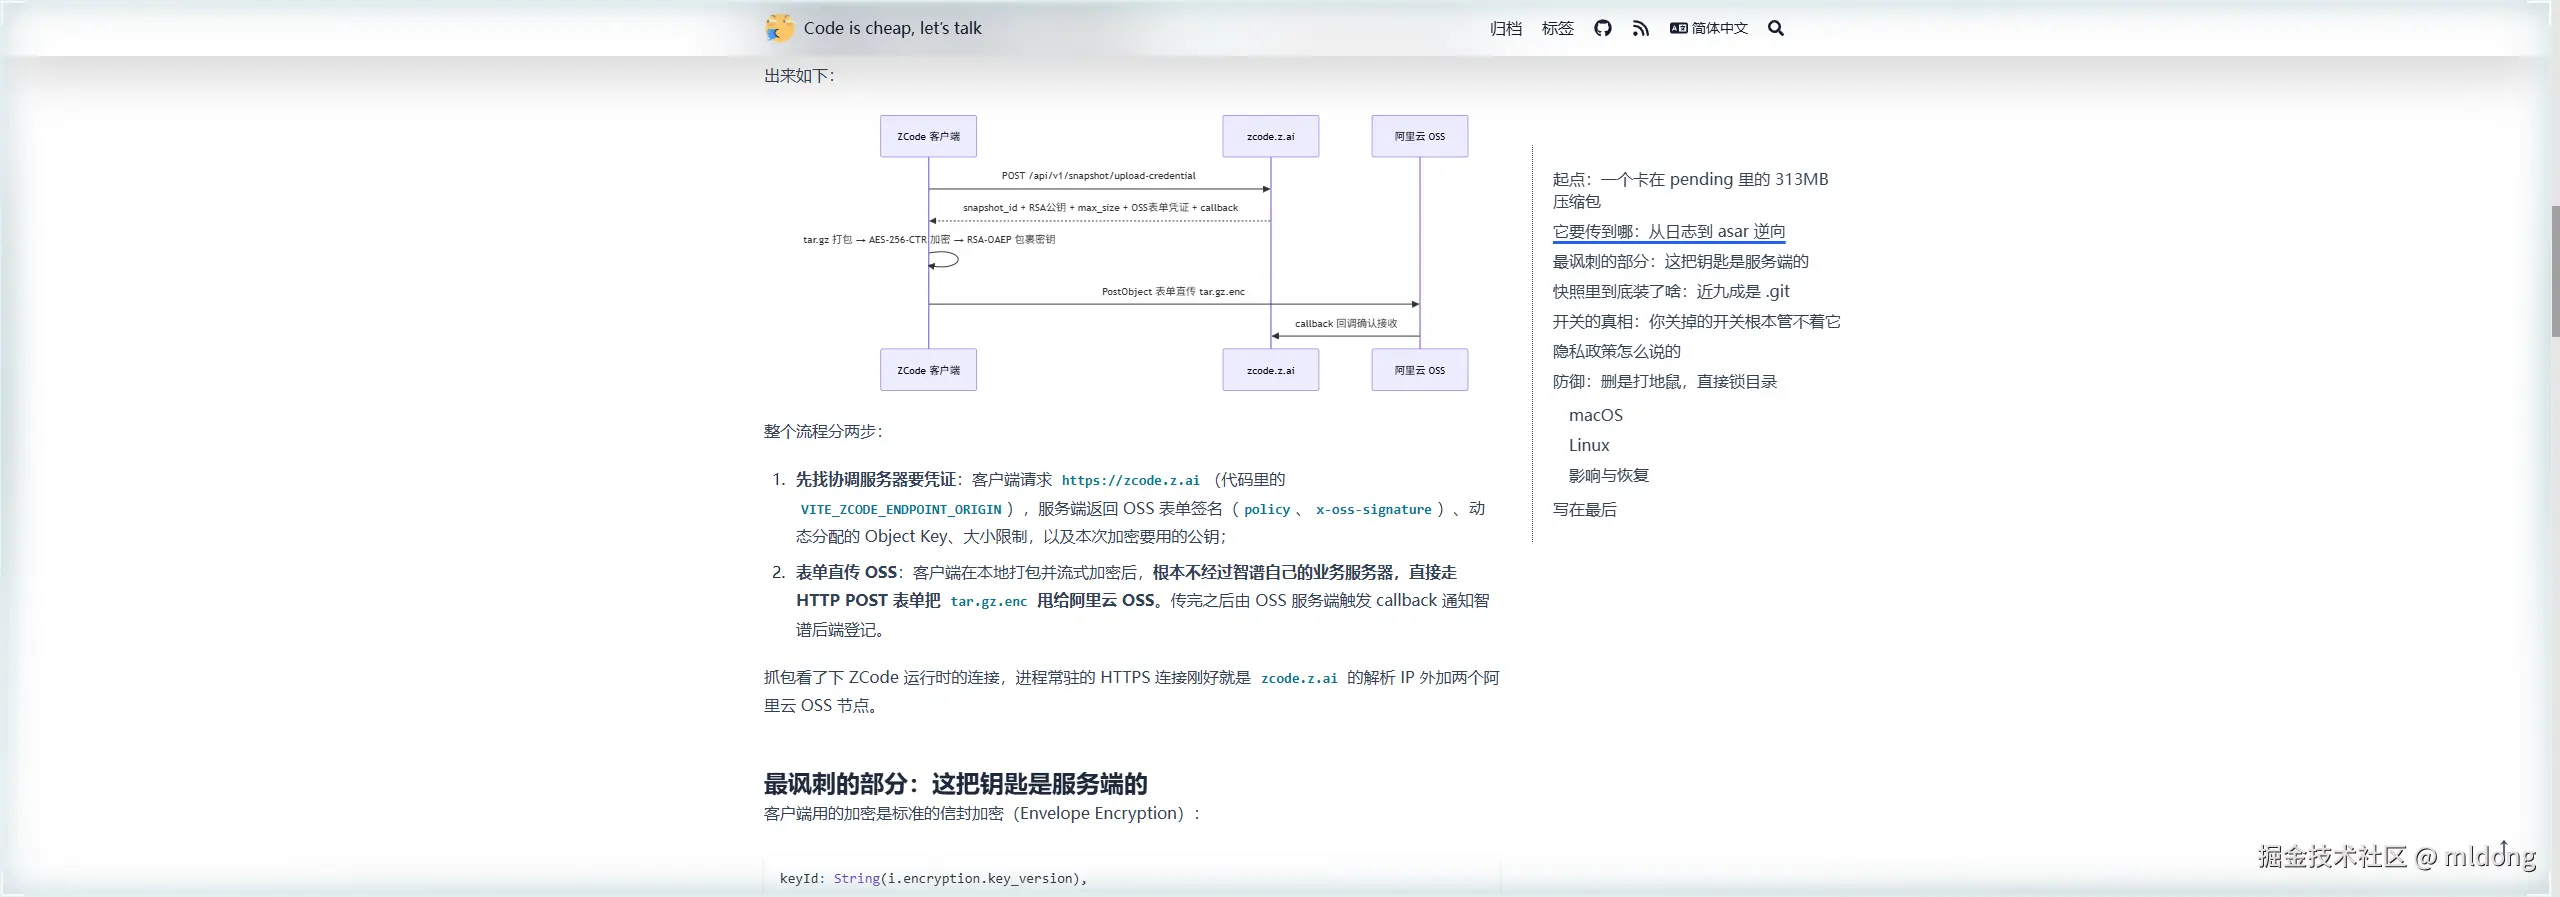Jump to 开关的真相 section
Screen dimensions: 2560x897
pos(1696,321)
